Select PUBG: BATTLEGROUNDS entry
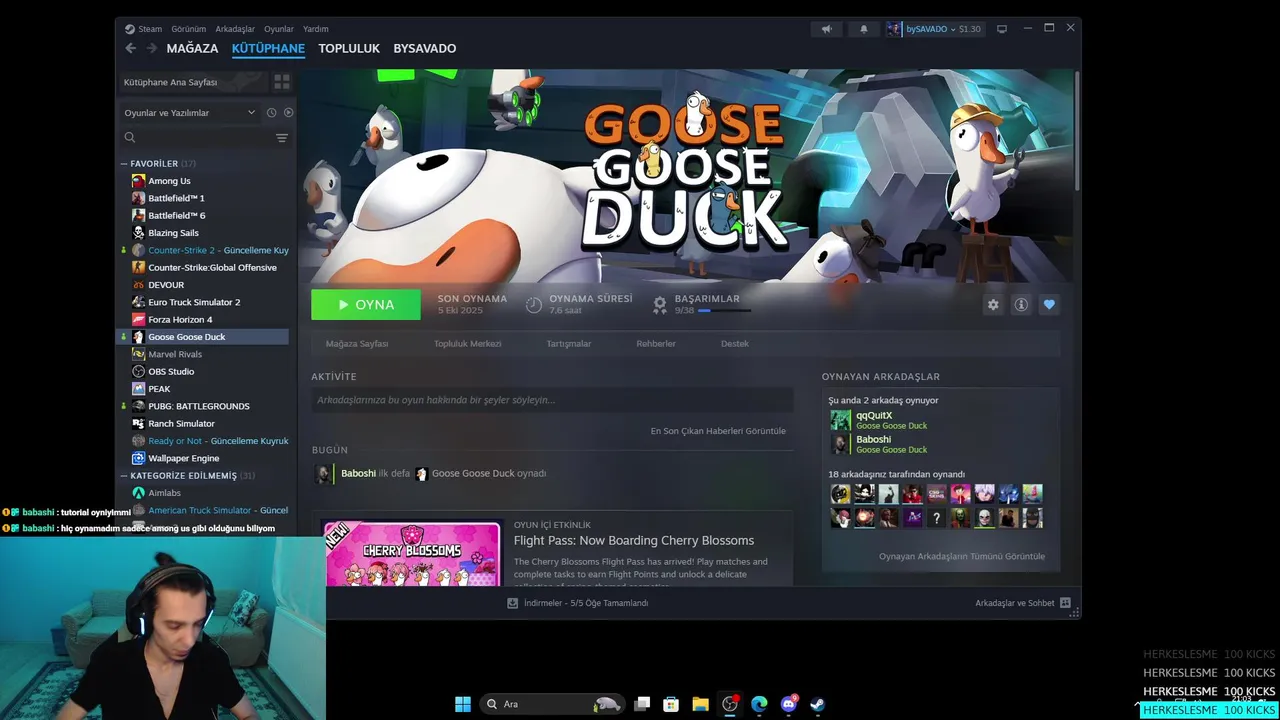1280x720 pixels. point(199,406)
